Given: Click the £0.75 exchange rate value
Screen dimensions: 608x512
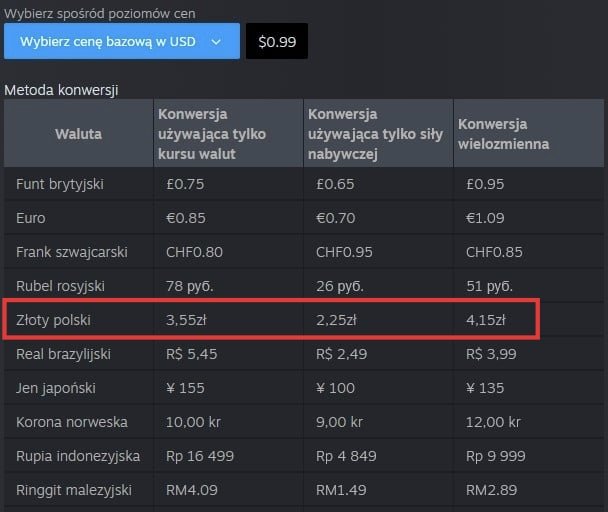Looking at the screenshot, I should click(185, 184).
